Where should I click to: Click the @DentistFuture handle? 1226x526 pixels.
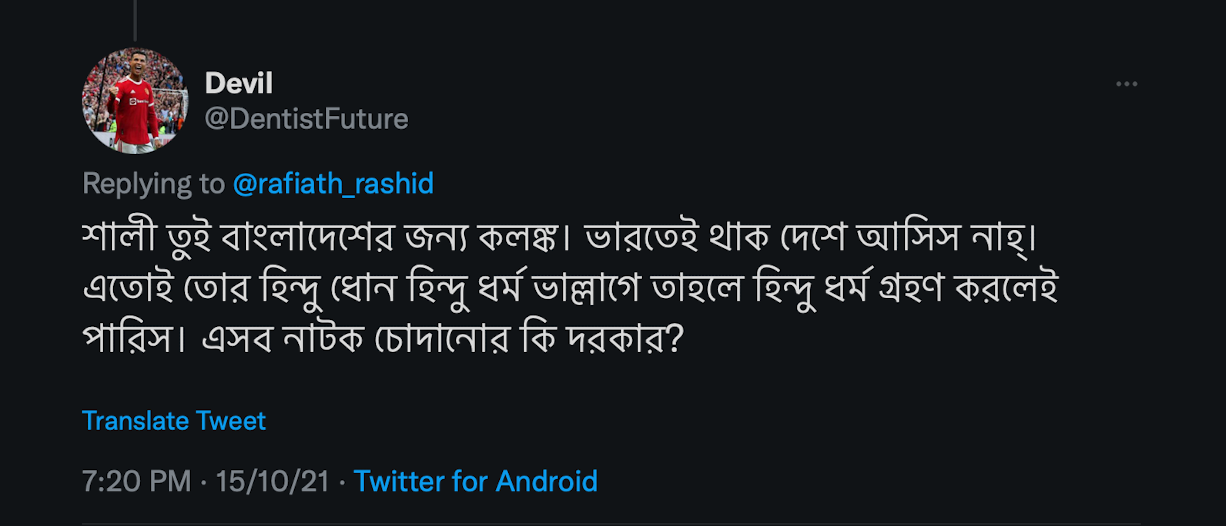(x=306, y=119)
